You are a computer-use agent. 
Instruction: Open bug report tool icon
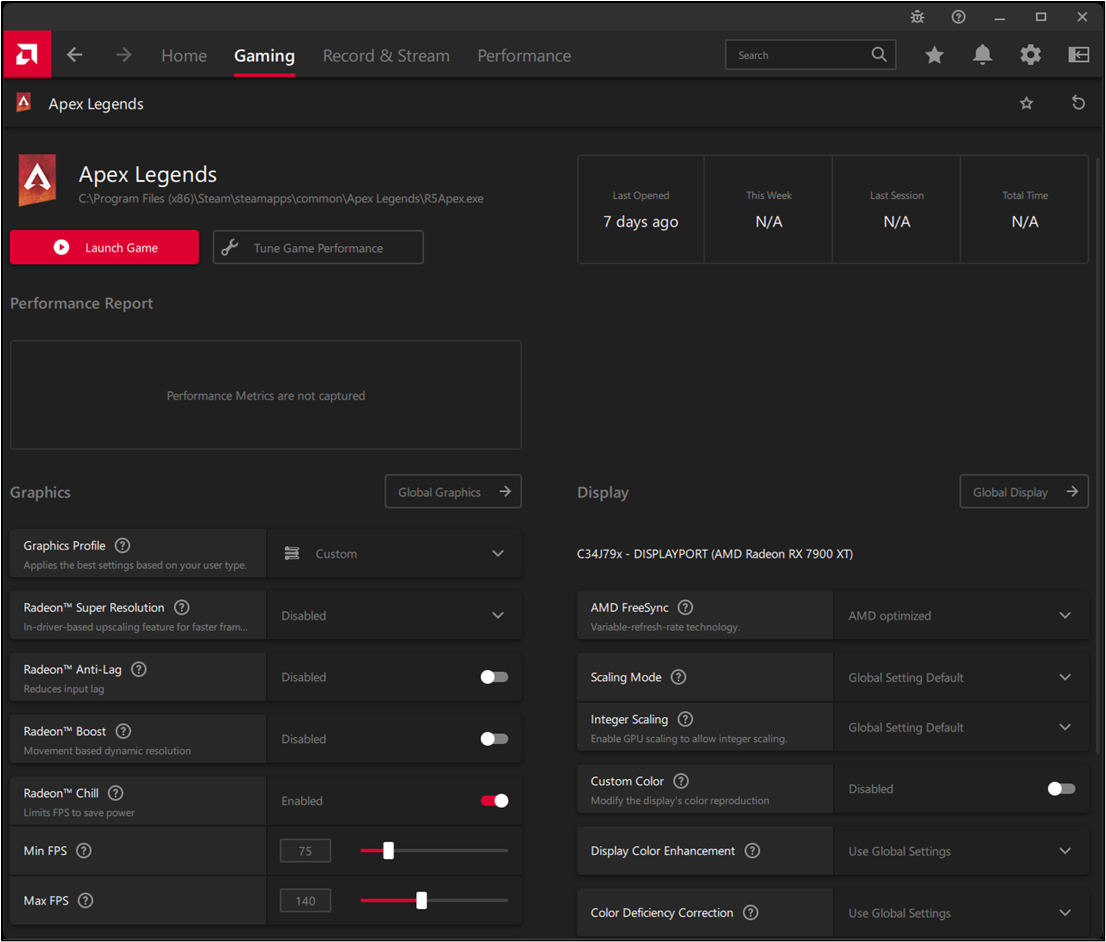917,17
